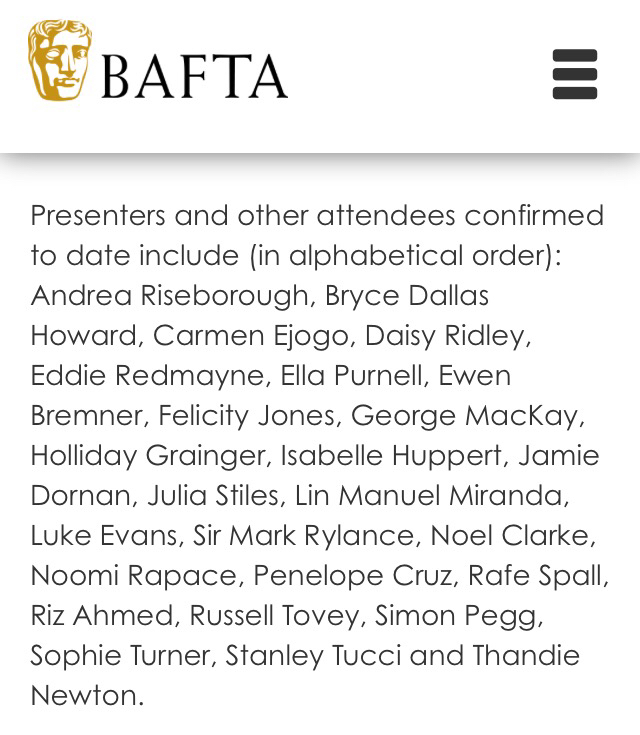Select the name Noomi Rapace
Screen dimensions: 640x735
(x=134, y=576)
